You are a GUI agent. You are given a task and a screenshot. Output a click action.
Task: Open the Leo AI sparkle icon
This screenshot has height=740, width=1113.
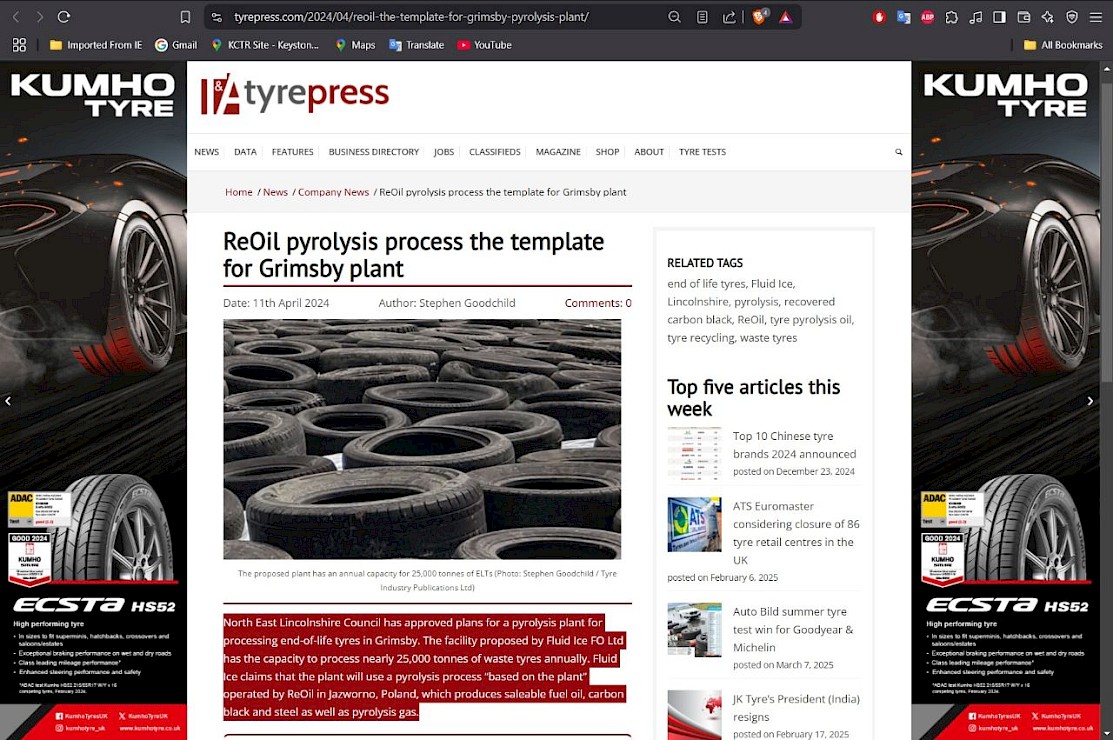coord(1048,17)
